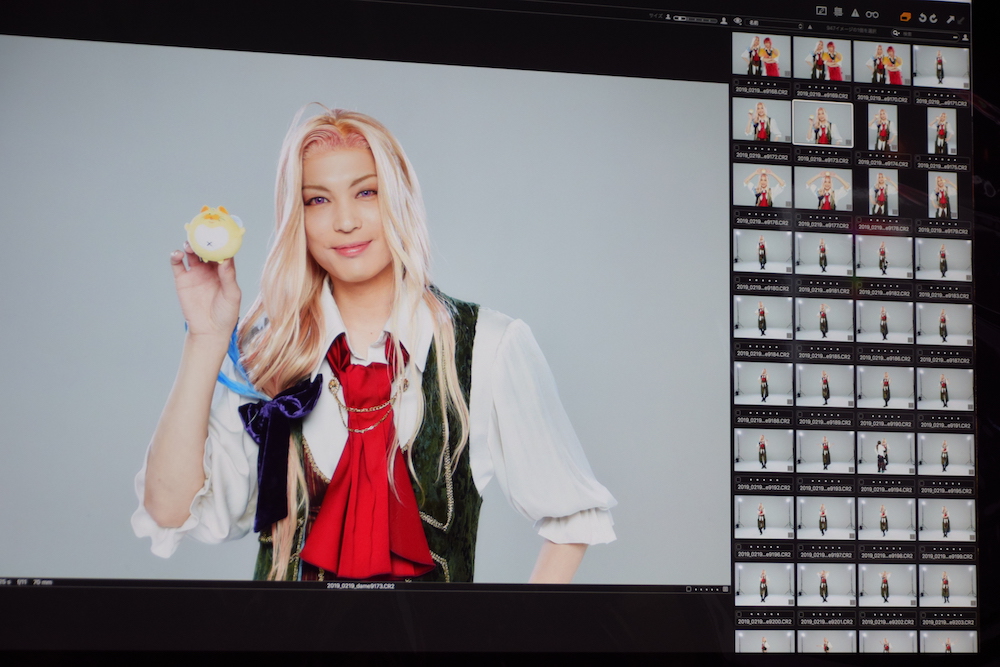Open the search magnifier options icon
The height and width of the screenshot is (667, 1000).
[896, 33]
